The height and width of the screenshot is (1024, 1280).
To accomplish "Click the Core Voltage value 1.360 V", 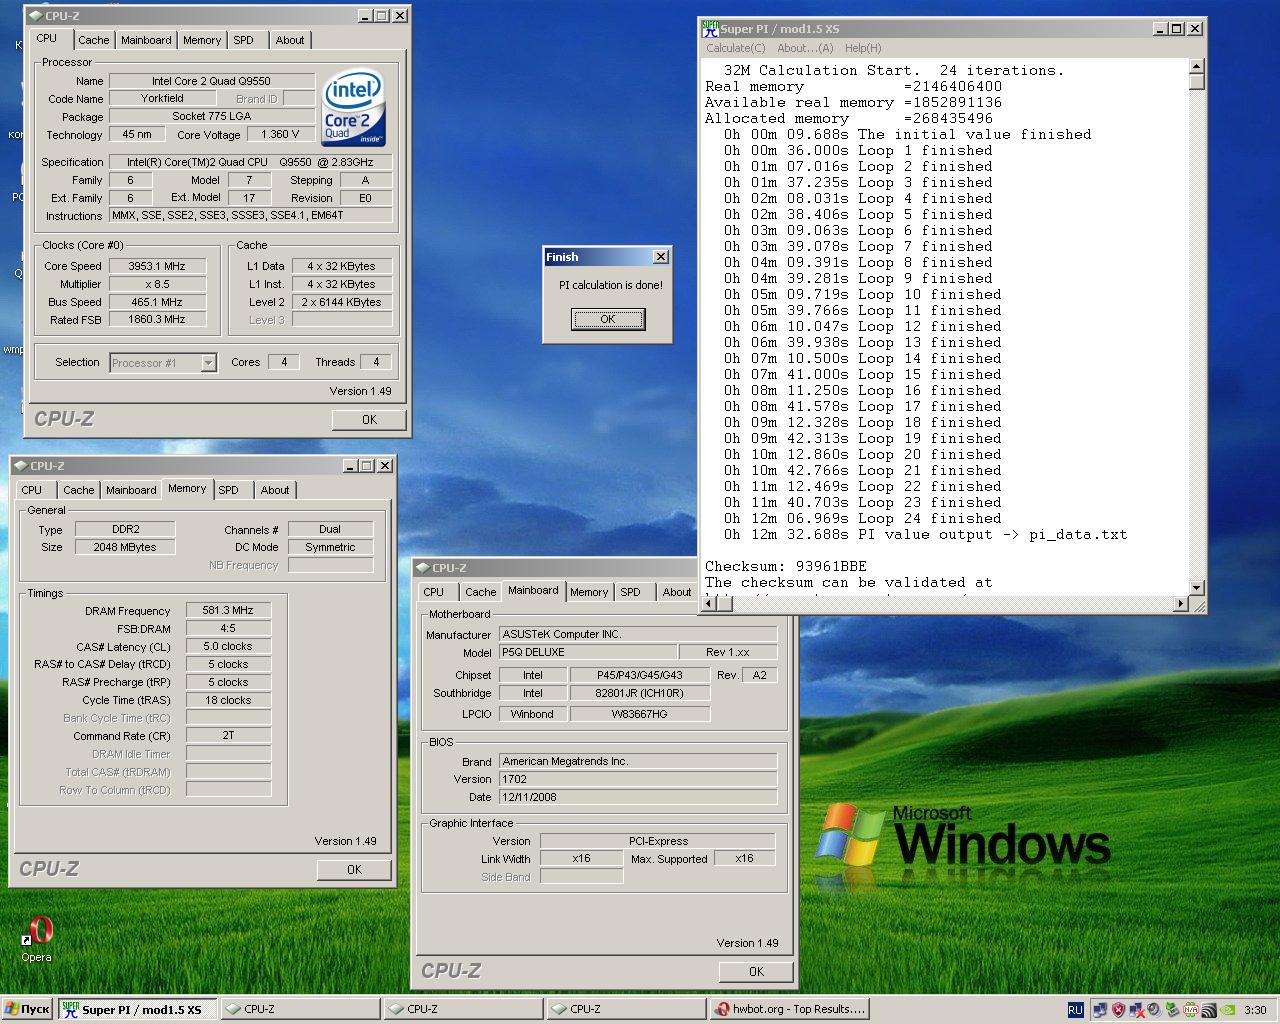I will (x=280, y=134).
